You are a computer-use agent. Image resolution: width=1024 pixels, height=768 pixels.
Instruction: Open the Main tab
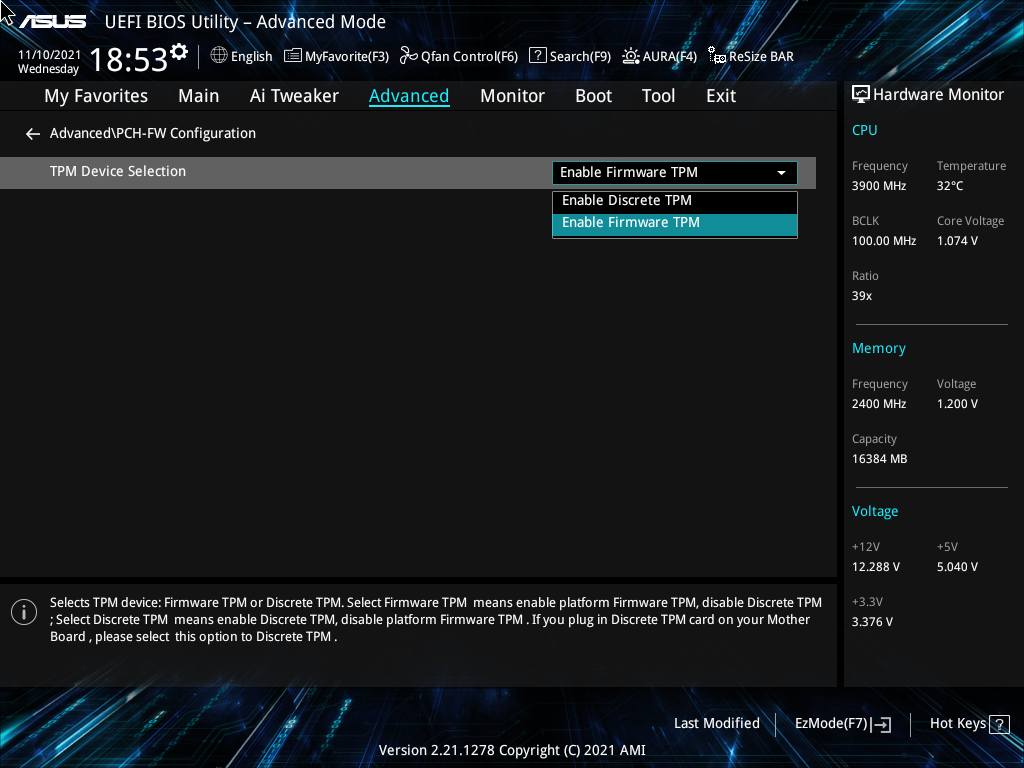click(x=199, y=96)
